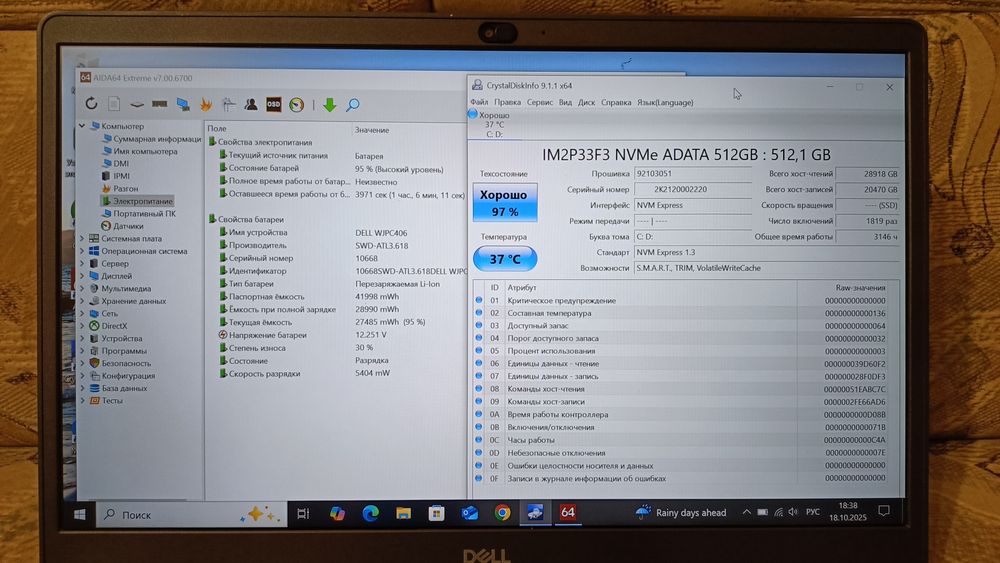The width and height of the screenshot is (1000, 563).
Task: Launch Google Chrome from the taskbar
Action: click(x=502, y=513)
